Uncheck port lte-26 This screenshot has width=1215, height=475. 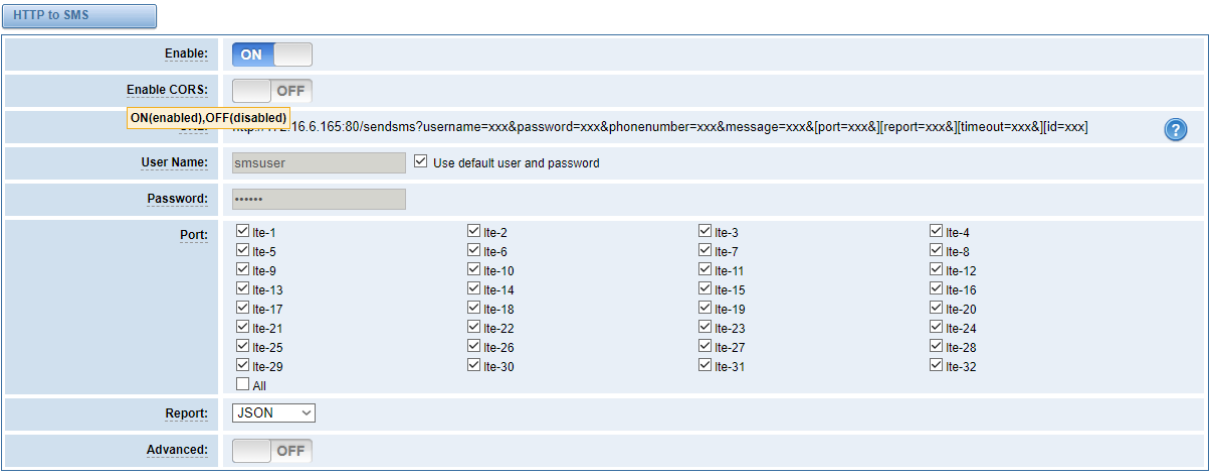[x=474, y=345]
